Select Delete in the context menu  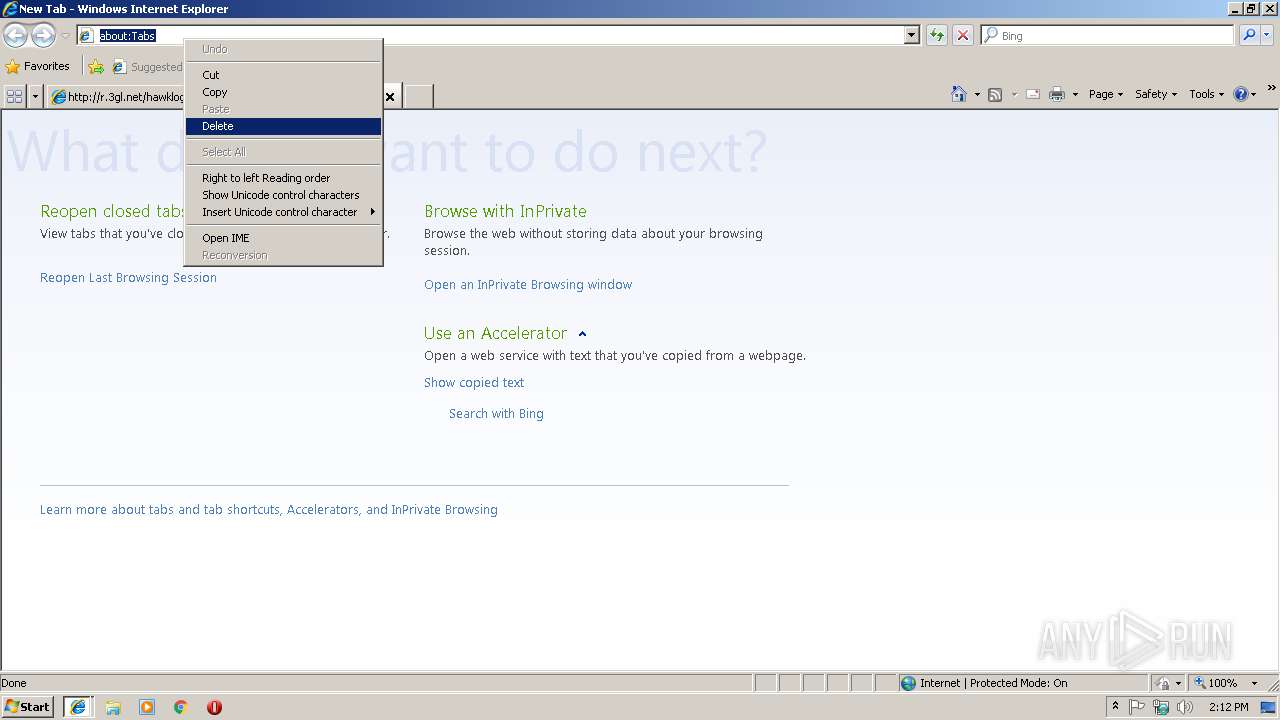283,126
